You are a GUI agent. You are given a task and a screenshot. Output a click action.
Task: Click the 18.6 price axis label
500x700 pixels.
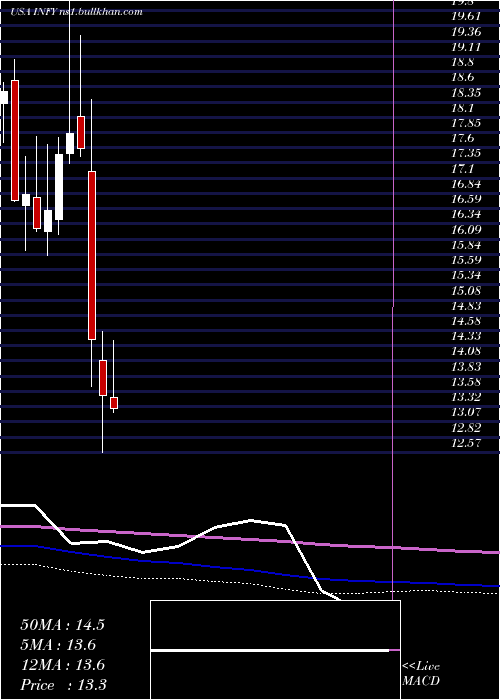point(462,77)
